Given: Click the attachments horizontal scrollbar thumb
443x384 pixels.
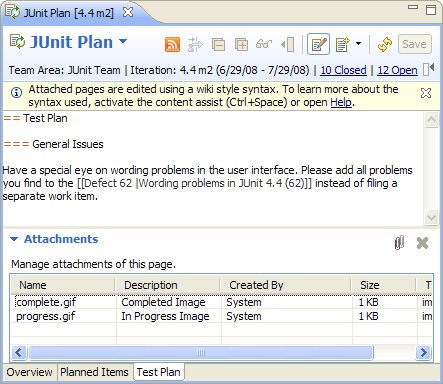Looking at the screenshot, I should point(201,352).
